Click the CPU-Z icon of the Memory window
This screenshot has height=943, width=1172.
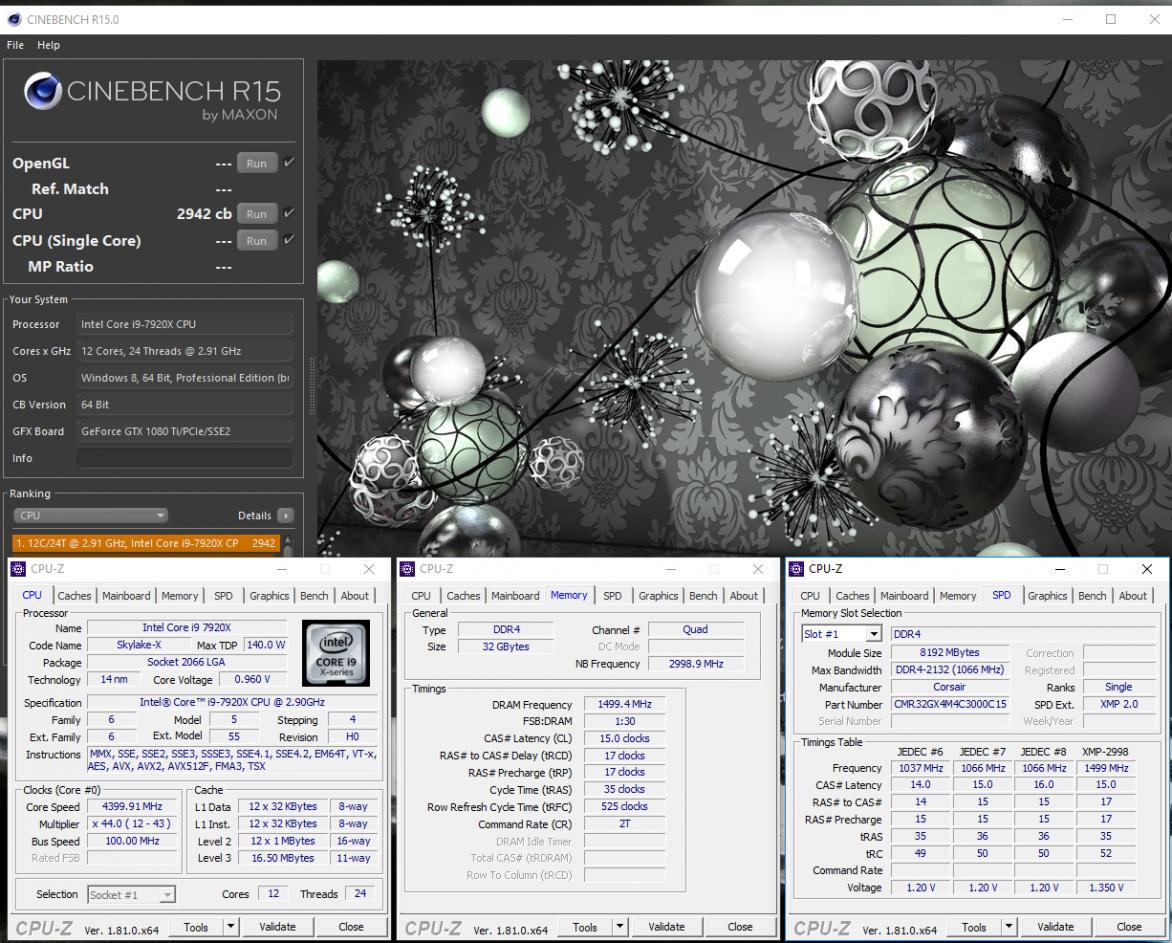407,569
